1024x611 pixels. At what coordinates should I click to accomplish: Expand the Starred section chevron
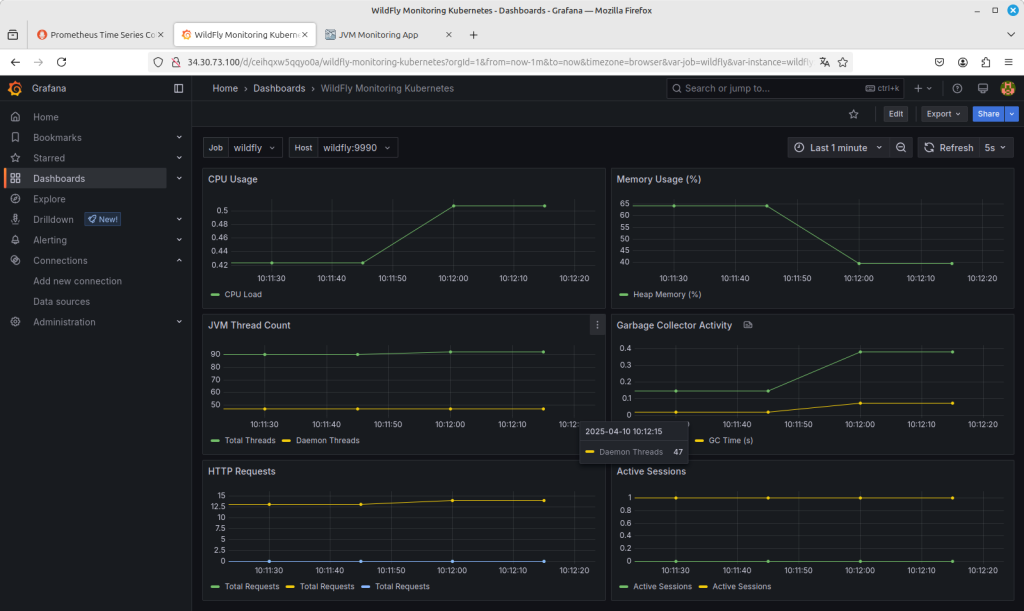(179, 158)
